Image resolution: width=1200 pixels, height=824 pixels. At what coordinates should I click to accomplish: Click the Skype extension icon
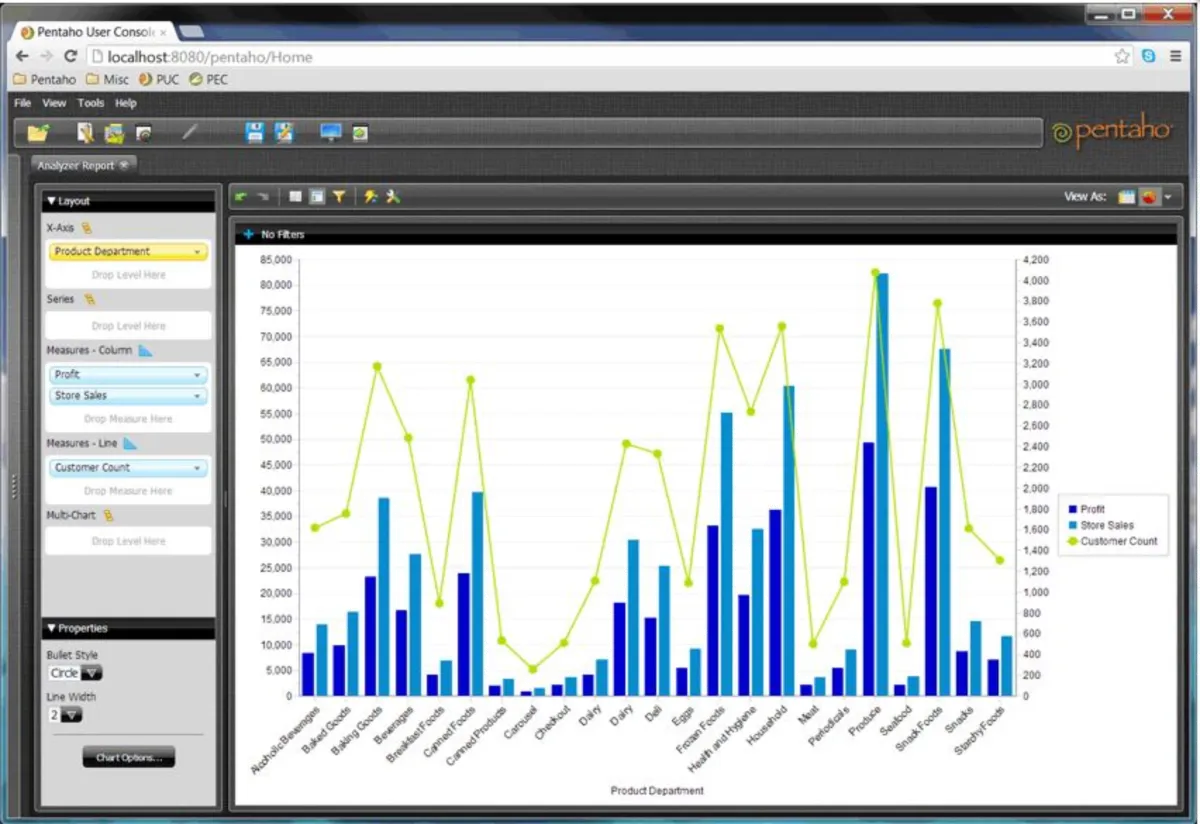click(x=1149, y=57)
